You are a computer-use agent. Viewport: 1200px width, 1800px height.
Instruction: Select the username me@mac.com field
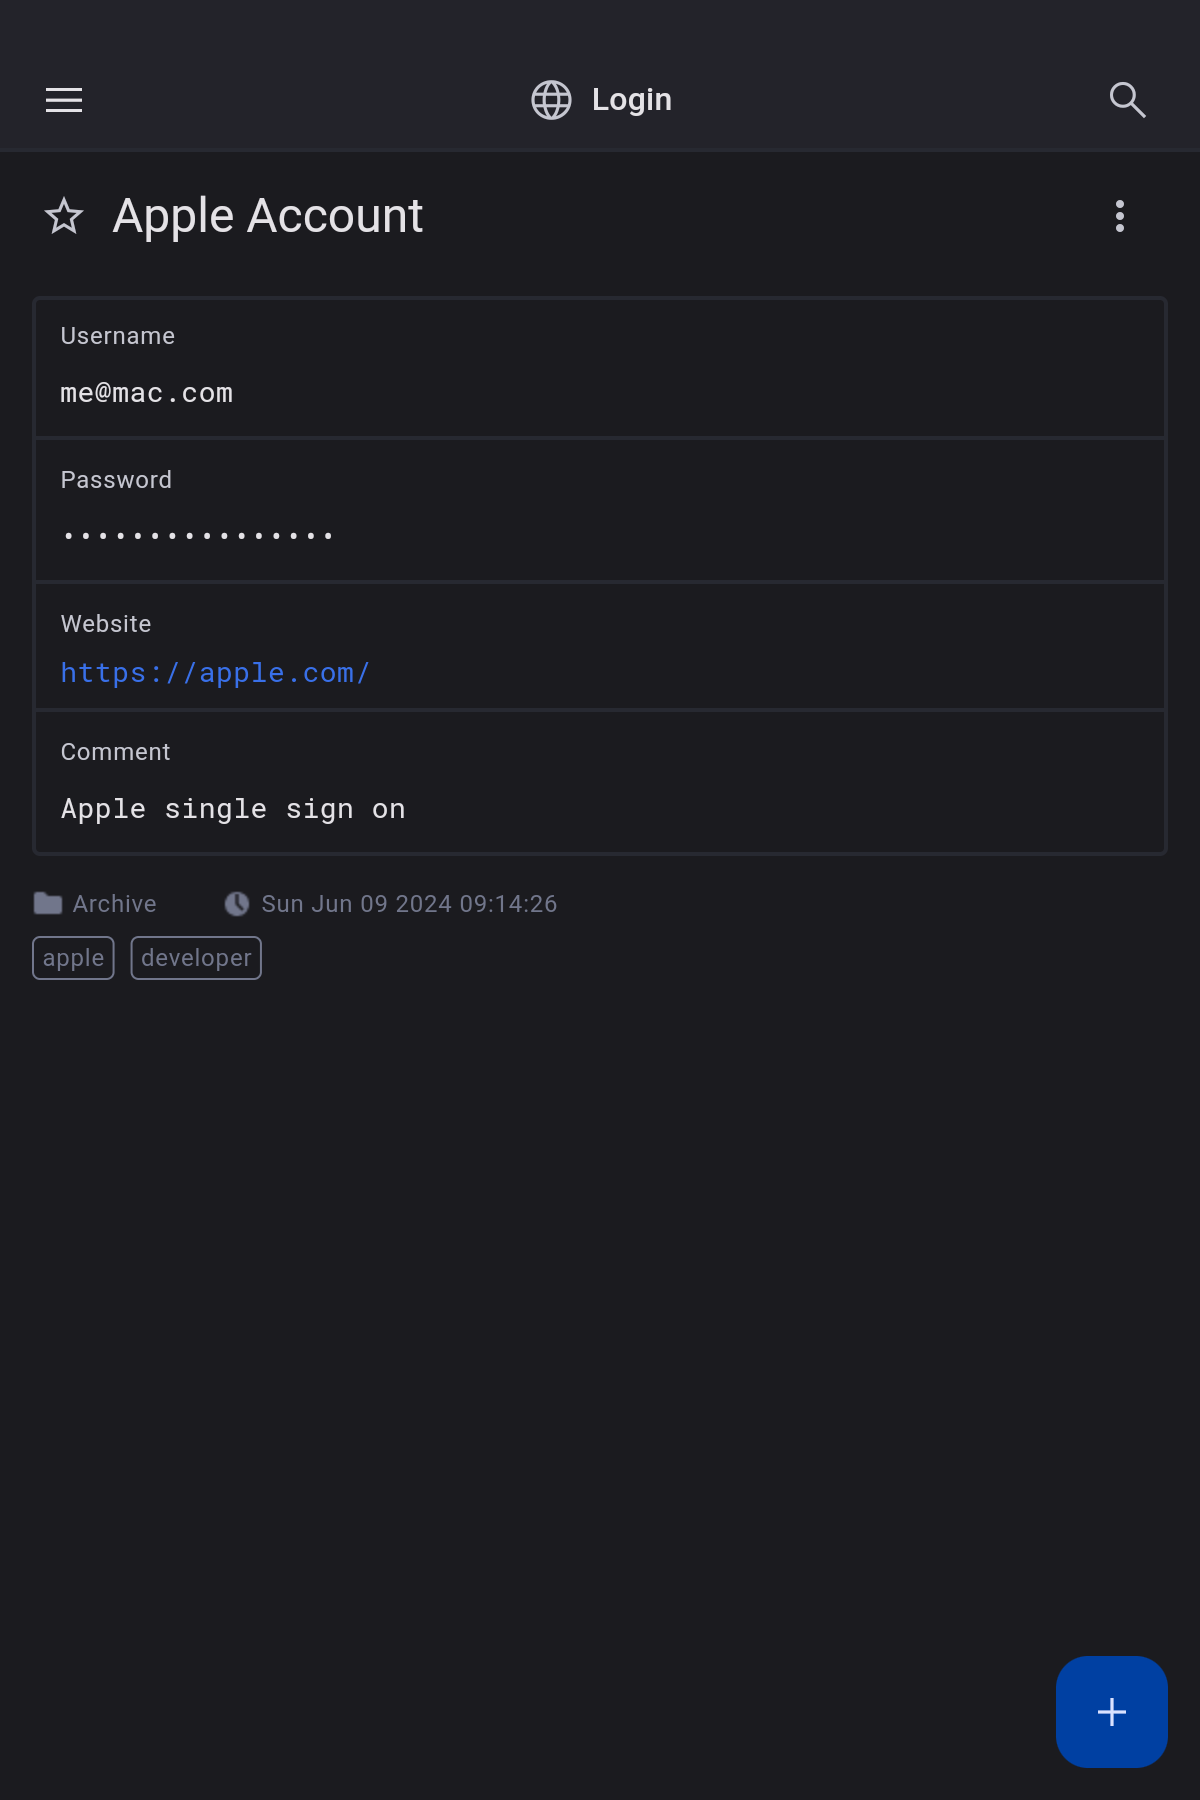(147, 394)
